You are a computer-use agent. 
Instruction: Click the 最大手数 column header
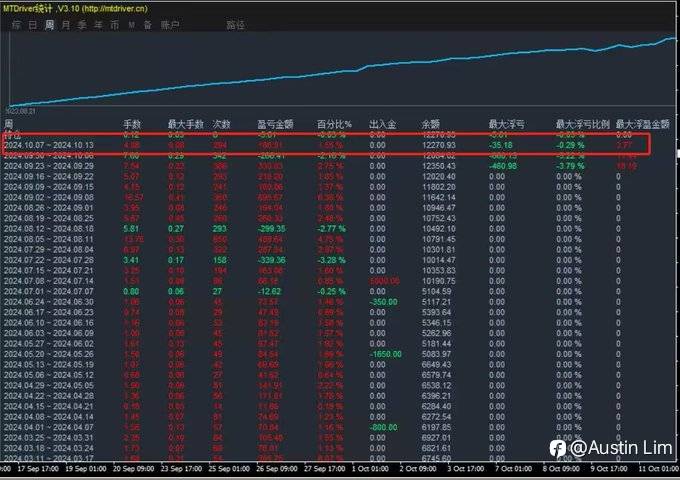(186, 124)
